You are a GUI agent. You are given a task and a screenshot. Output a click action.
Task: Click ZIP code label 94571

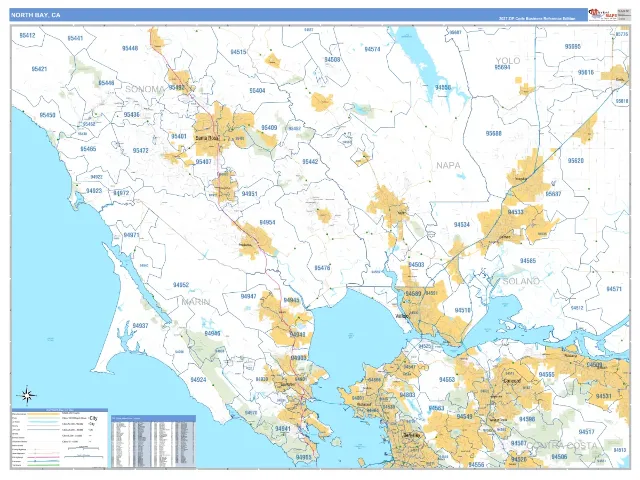point(614,289)
